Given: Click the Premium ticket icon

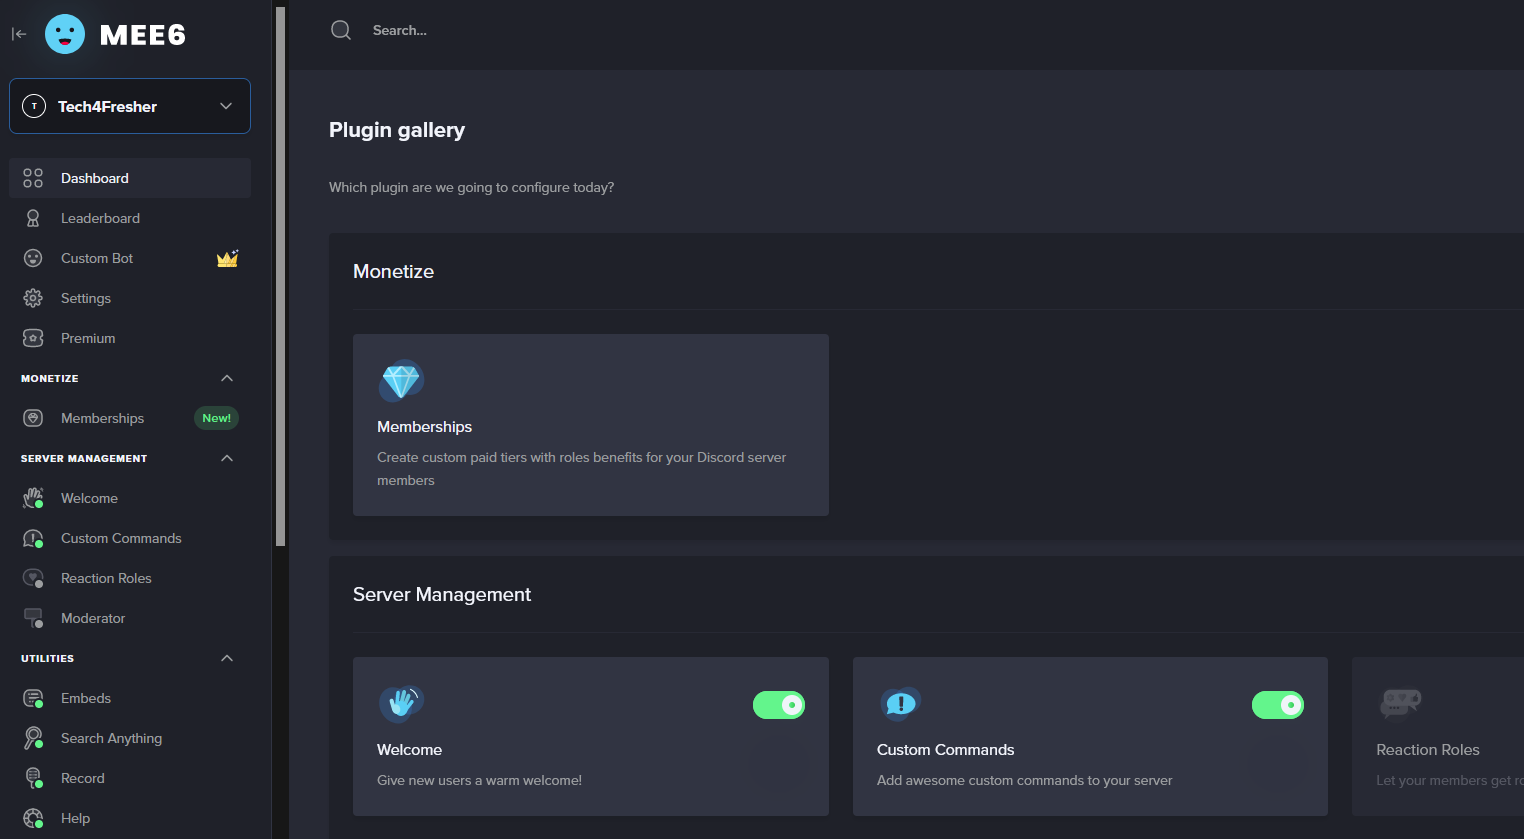Looking at the screenshot, I should [x=33, y=338].
